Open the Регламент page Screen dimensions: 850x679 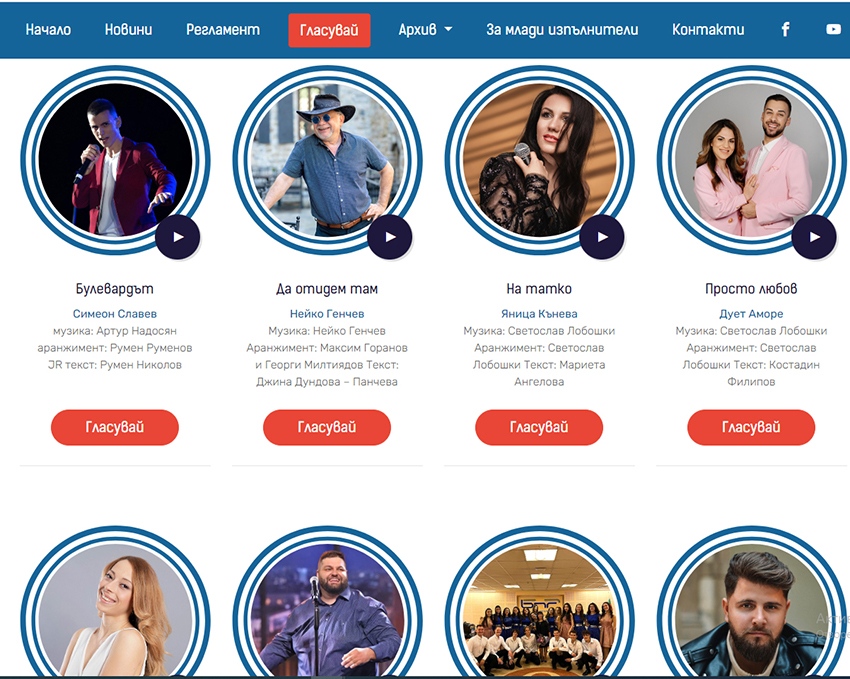click(223, 29)
